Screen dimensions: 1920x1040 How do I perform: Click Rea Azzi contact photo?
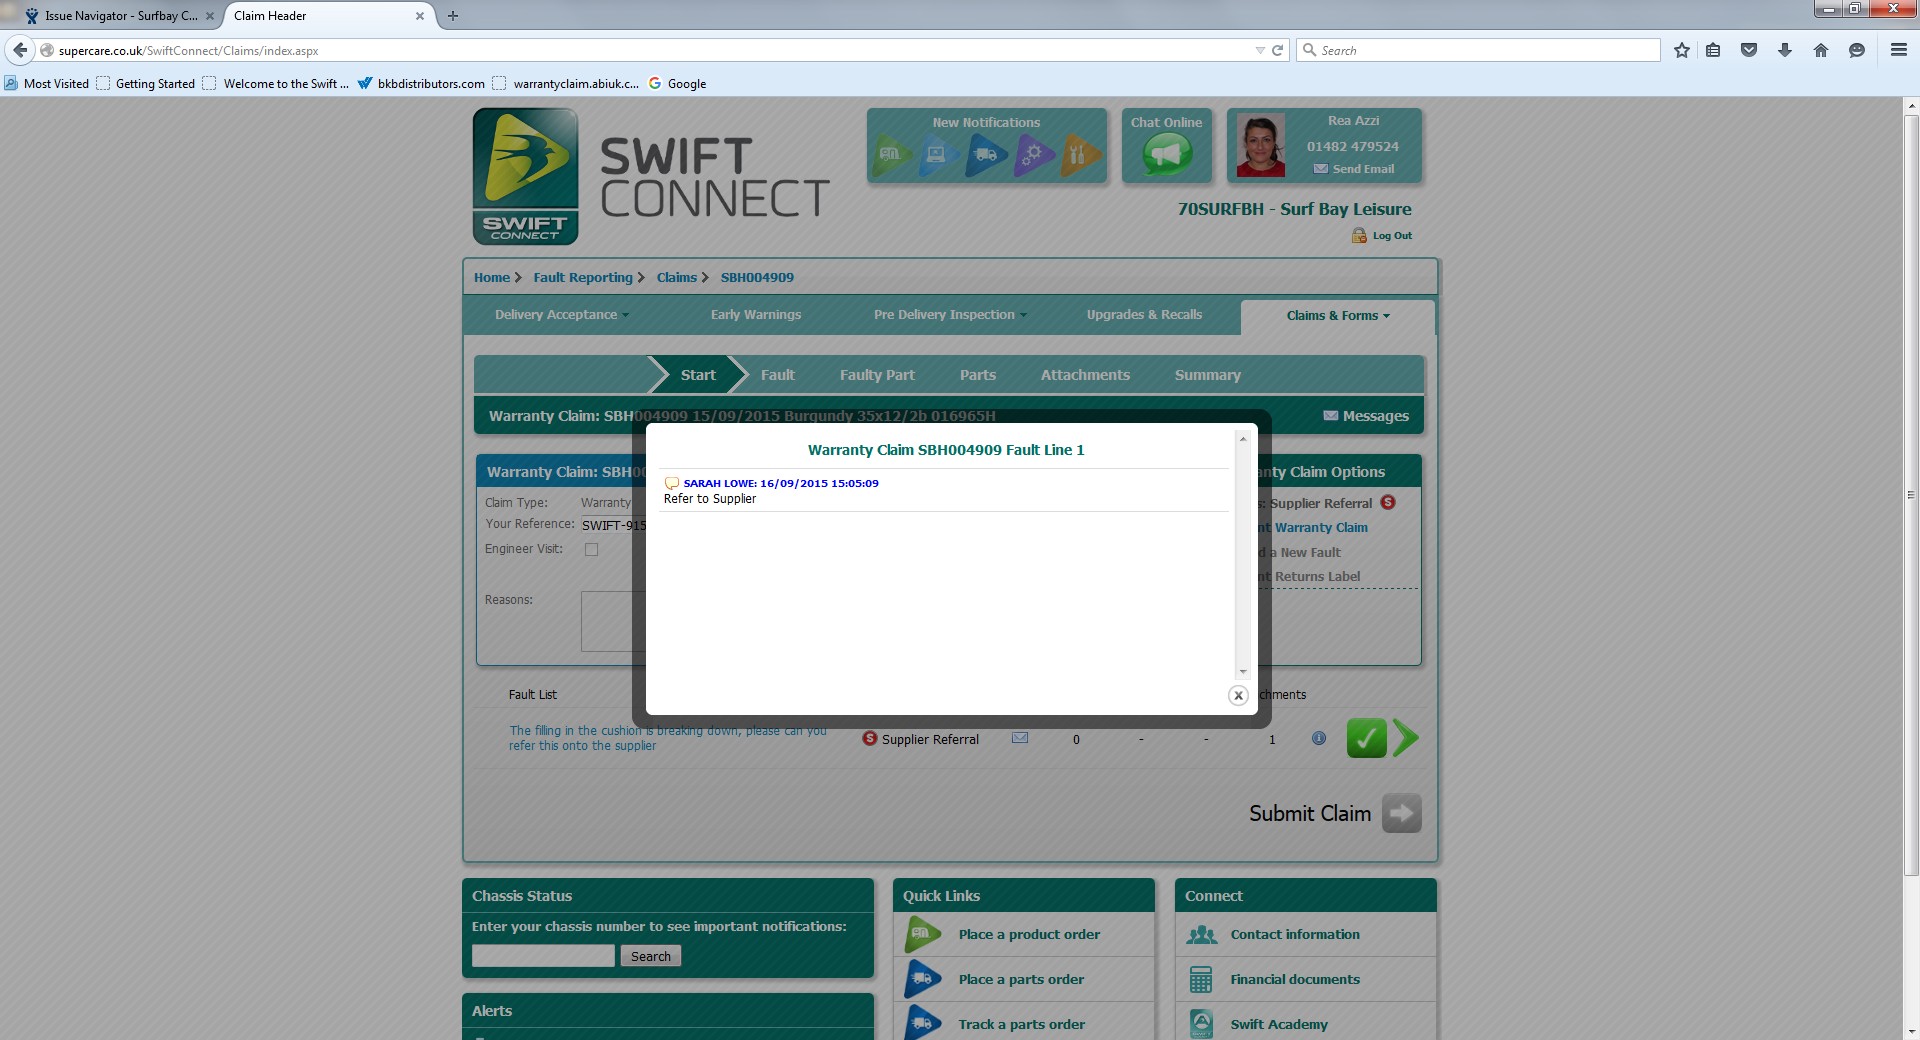point(1260,146)
